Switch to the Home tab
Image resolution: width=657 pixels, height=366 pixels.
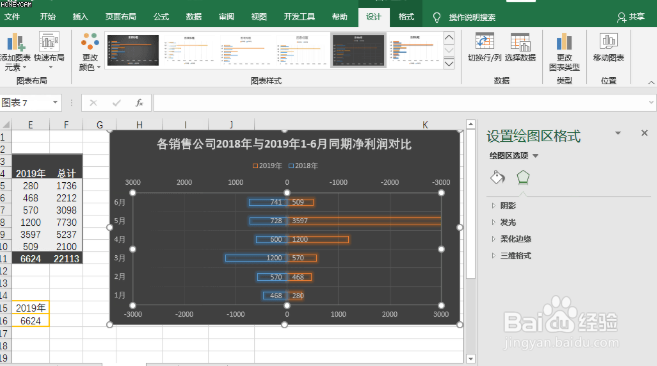(48, 17)
